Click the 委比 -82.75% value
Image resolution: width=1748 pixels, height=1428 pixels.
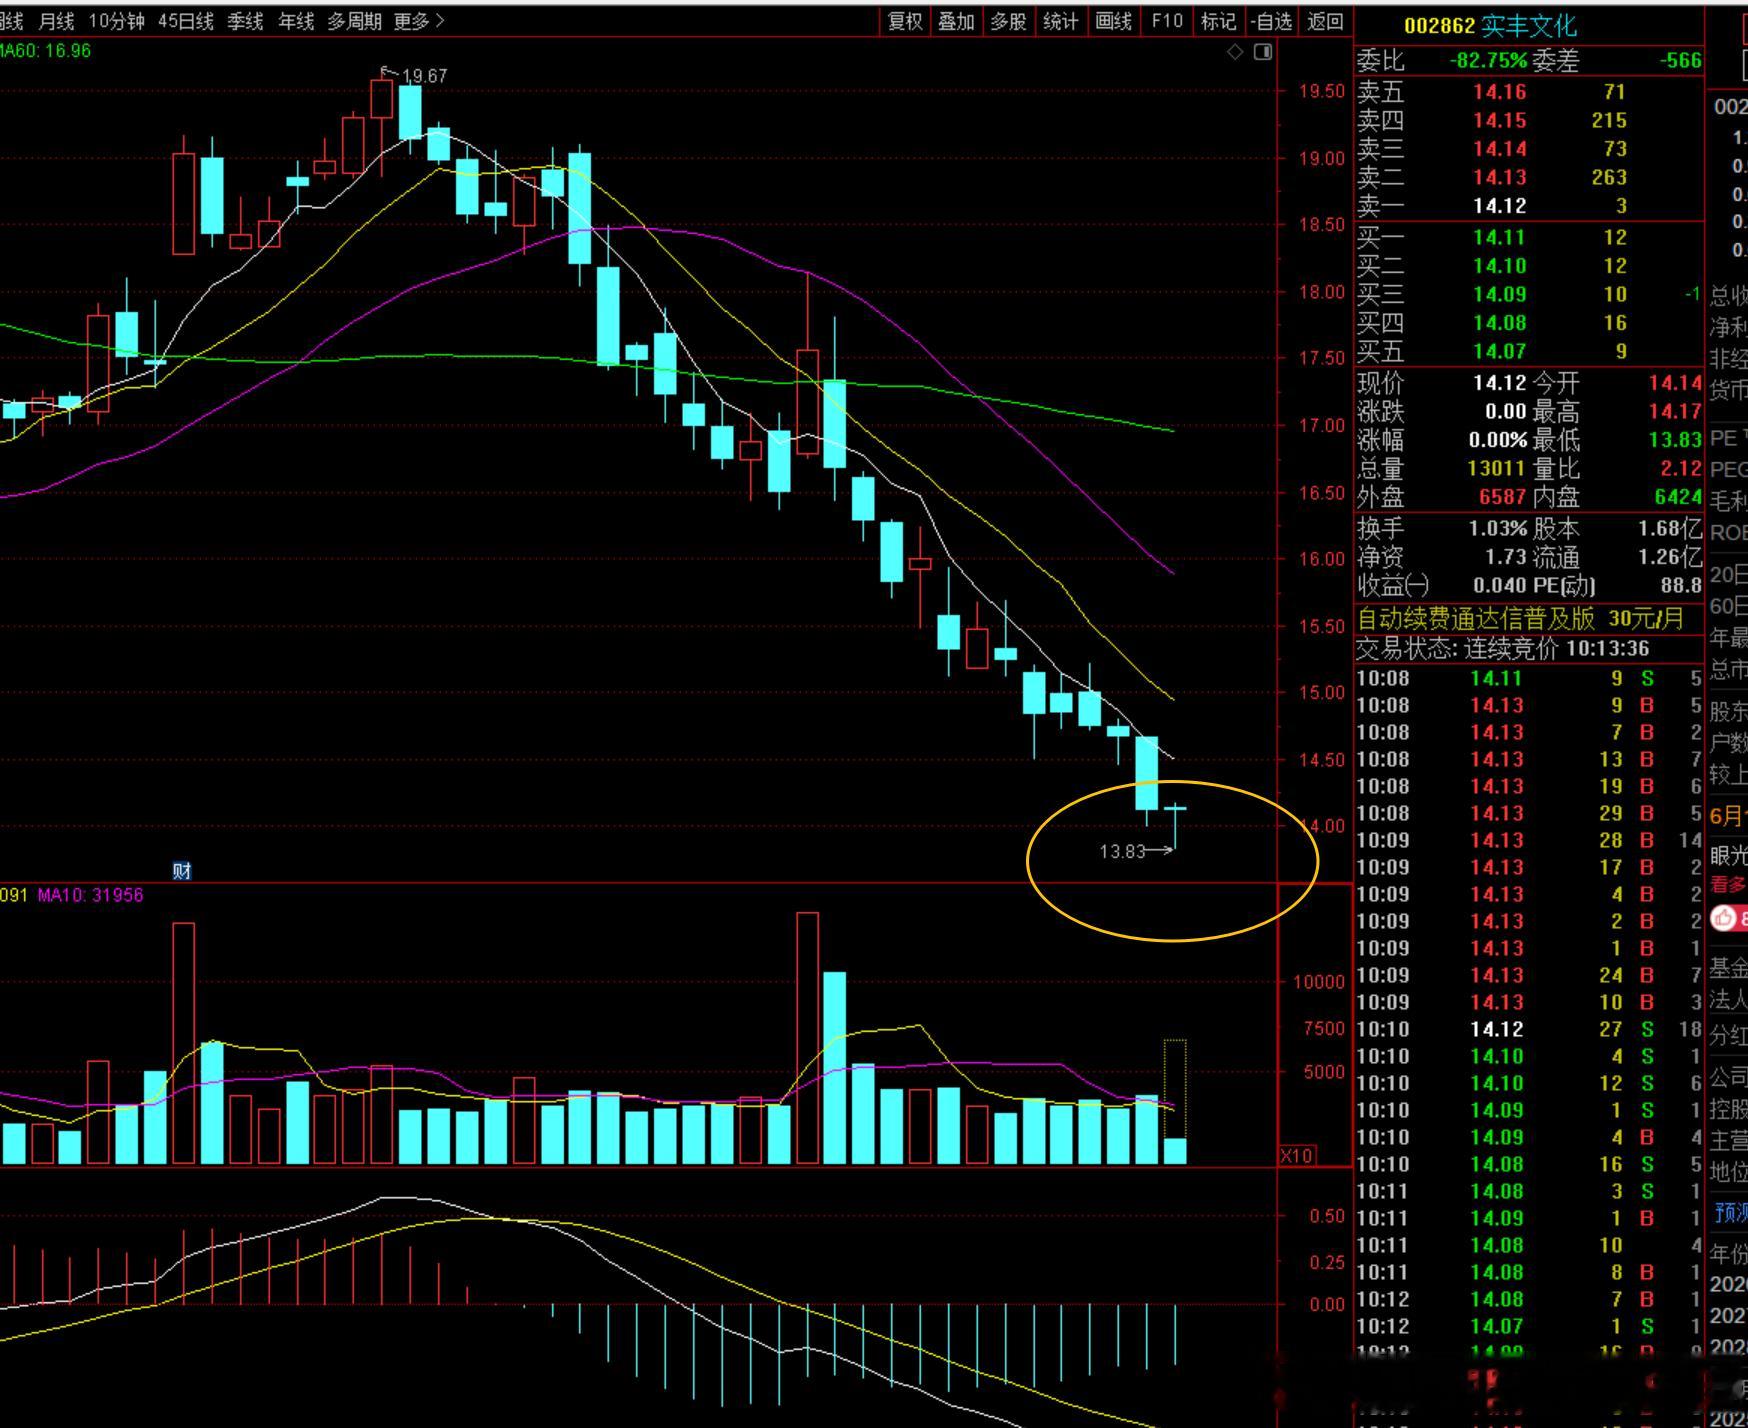1489,61
